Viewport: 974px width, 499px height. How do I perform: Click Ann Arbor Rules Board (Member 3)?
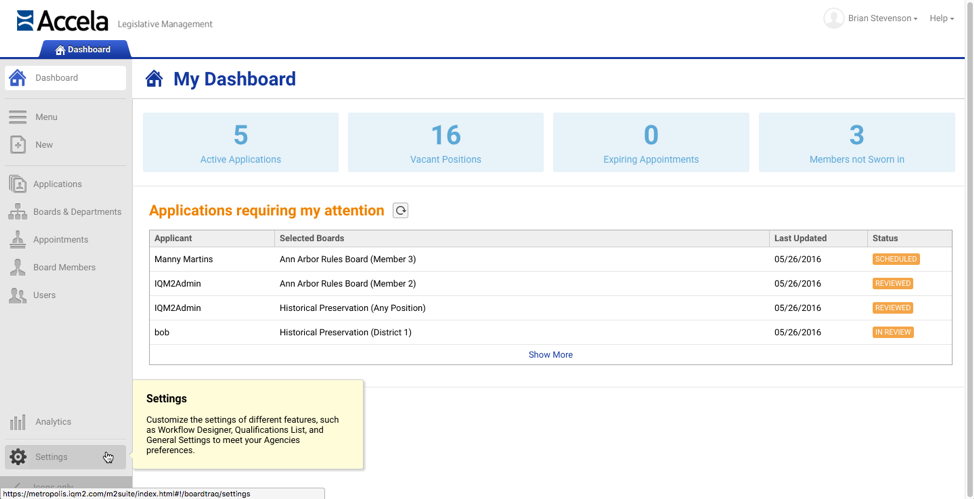348,259
